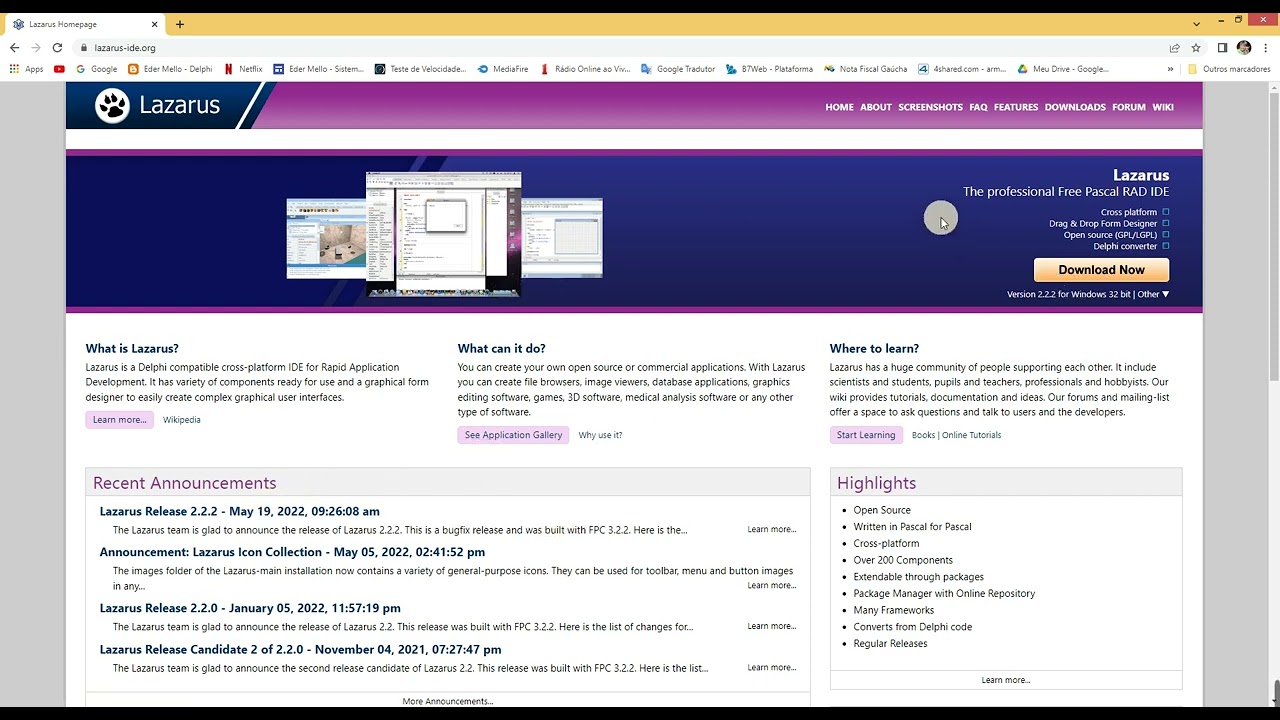Image resolution: width=1280 pixels, height=720 pixels.
Task: Open the FEATURES menu item
Action: pyautogui.click(x=1016, y=107)
